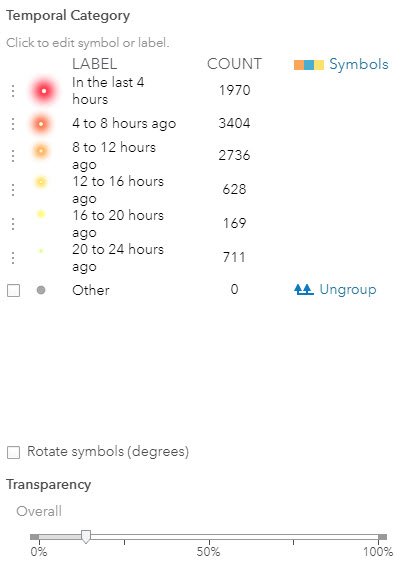Viewport: 402px width, 571px height.
Task: Edit the 'Other' label text
Action: (91, 290)
